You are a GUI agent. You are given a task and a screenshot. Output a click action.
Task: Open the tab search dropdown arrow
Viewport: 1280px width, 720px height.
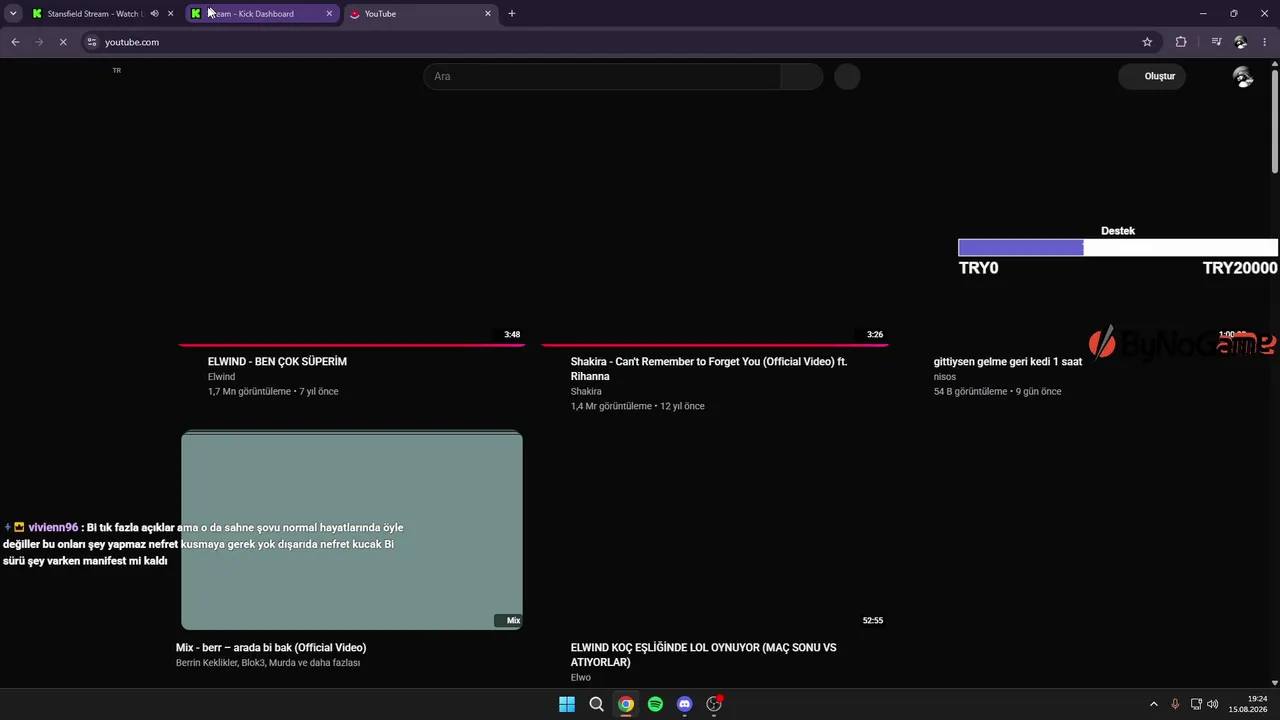(x=13, y=14)
